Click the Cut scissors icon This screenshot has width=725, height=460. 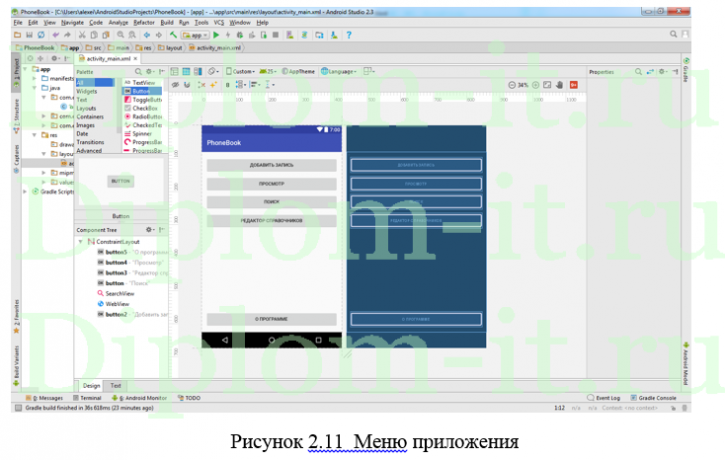[82, 35]
